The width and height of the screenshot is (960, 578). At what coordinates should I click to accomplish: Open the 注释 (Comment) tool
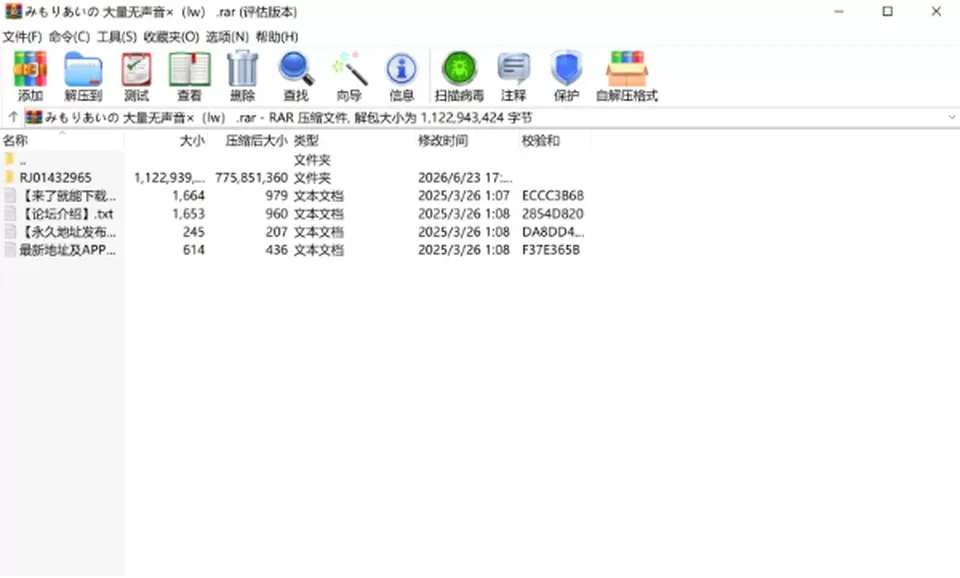(513, 77)
